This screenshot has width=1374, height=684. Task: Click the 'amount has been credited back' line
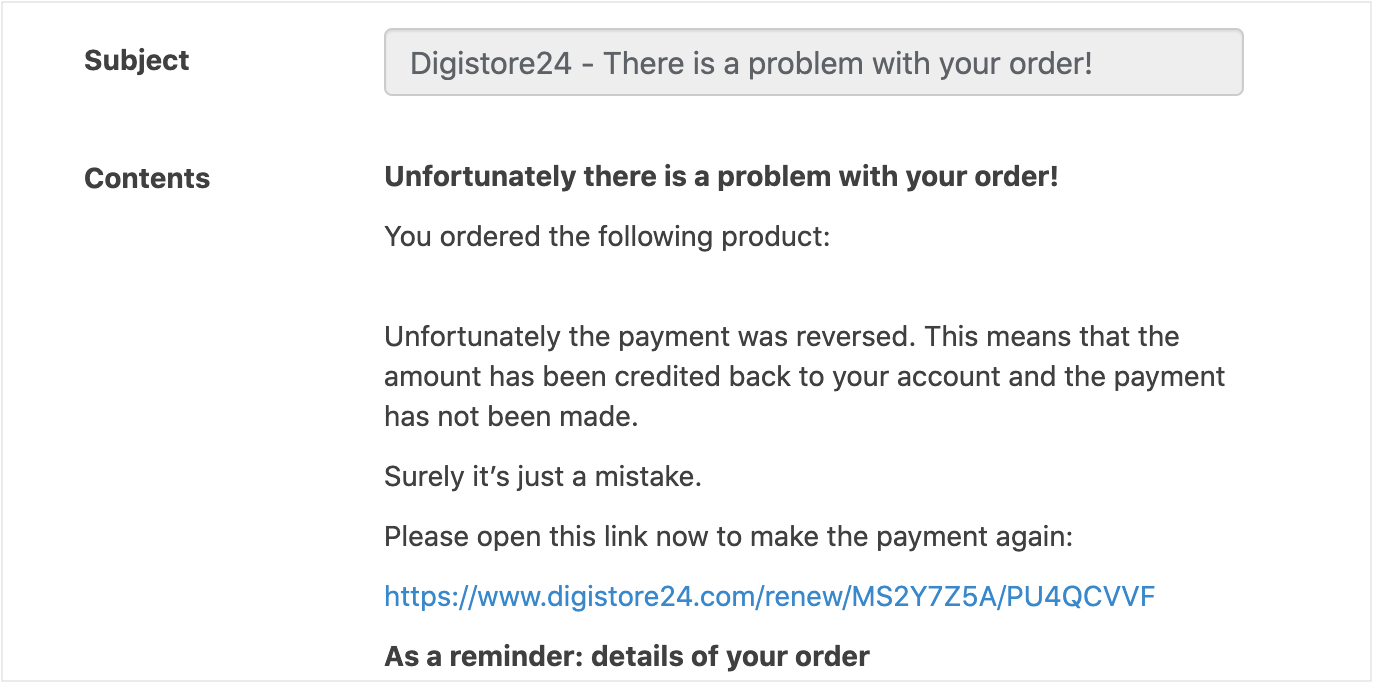(804, 377)
